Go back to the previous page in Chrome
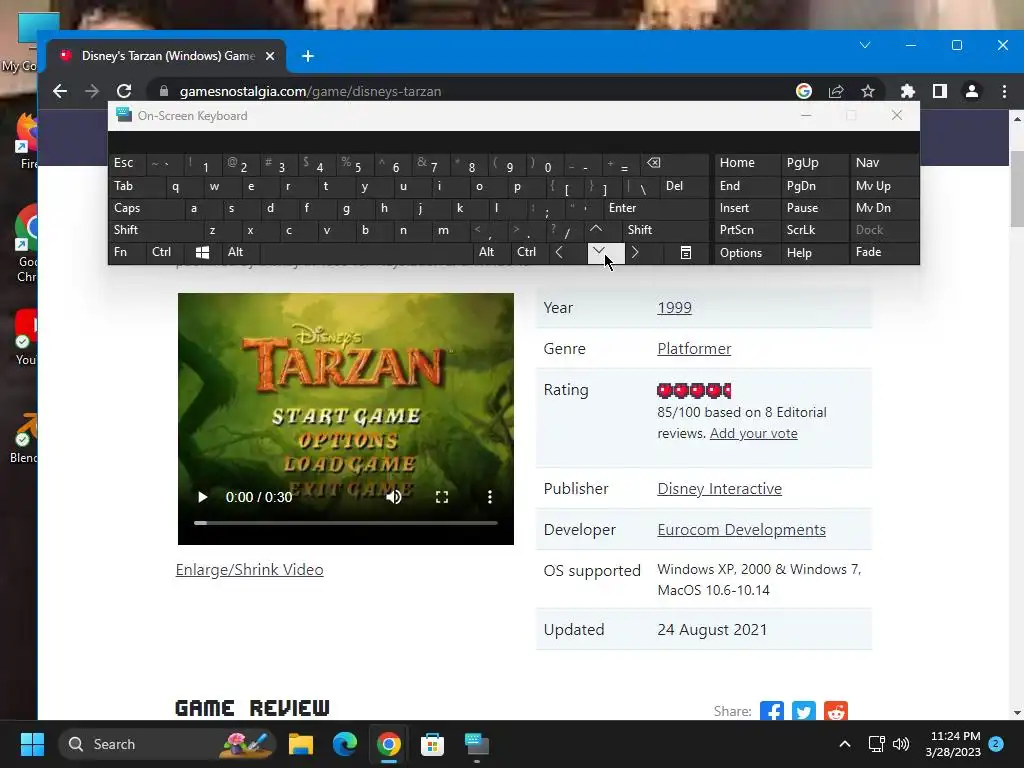Image resolution: width=1024 pixels, height=768 pixels. [x=60, y=91]
